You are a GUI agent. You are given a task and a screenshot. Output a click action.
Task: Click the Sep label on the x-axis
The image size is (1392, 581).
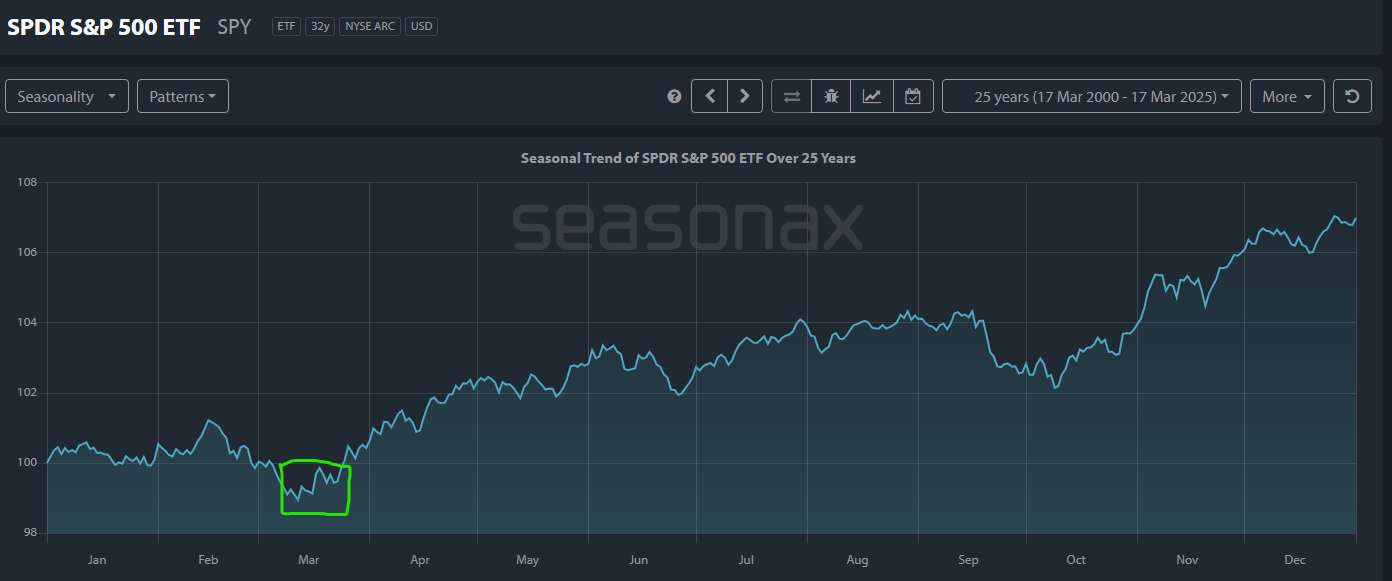tap(968, 559)
